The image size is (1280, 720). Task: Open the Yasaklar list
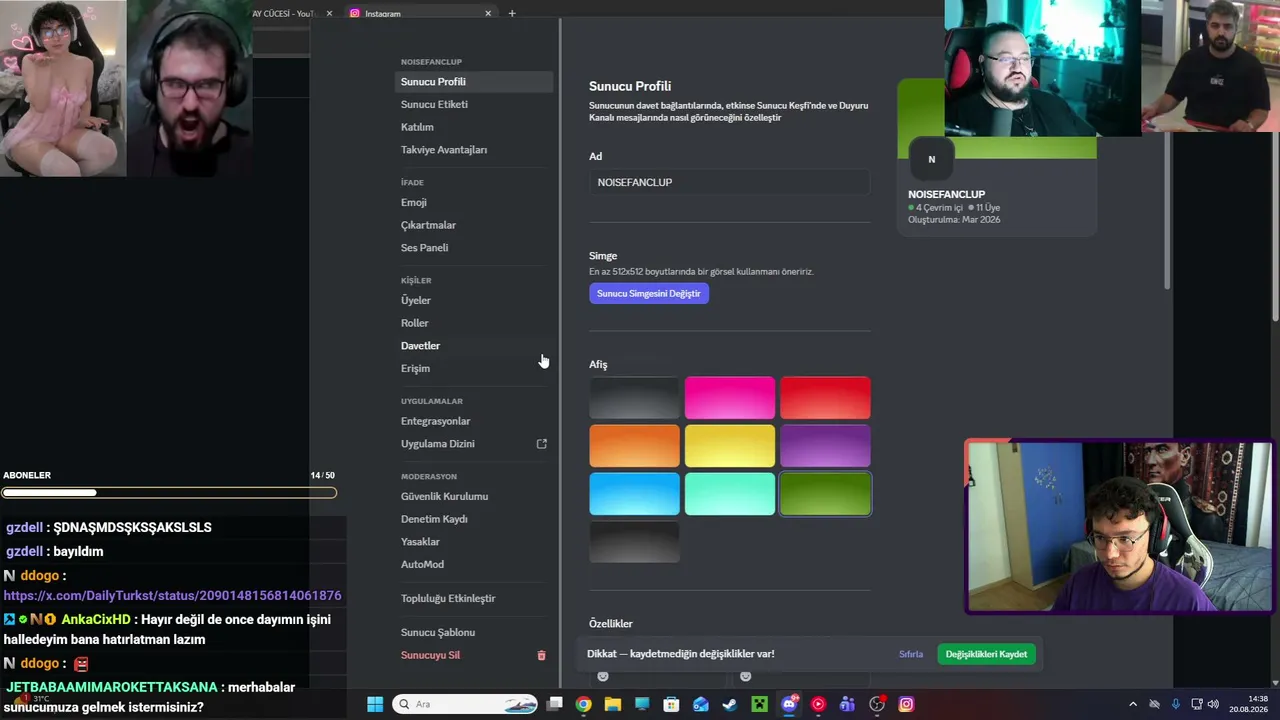[474, 542]
